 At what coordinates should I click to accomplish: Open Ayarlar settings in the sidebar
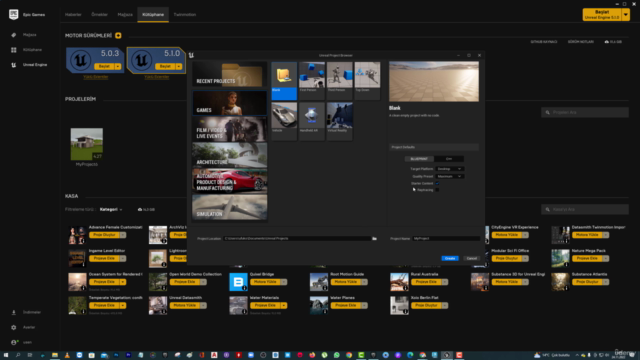click(x=29, y=327)
